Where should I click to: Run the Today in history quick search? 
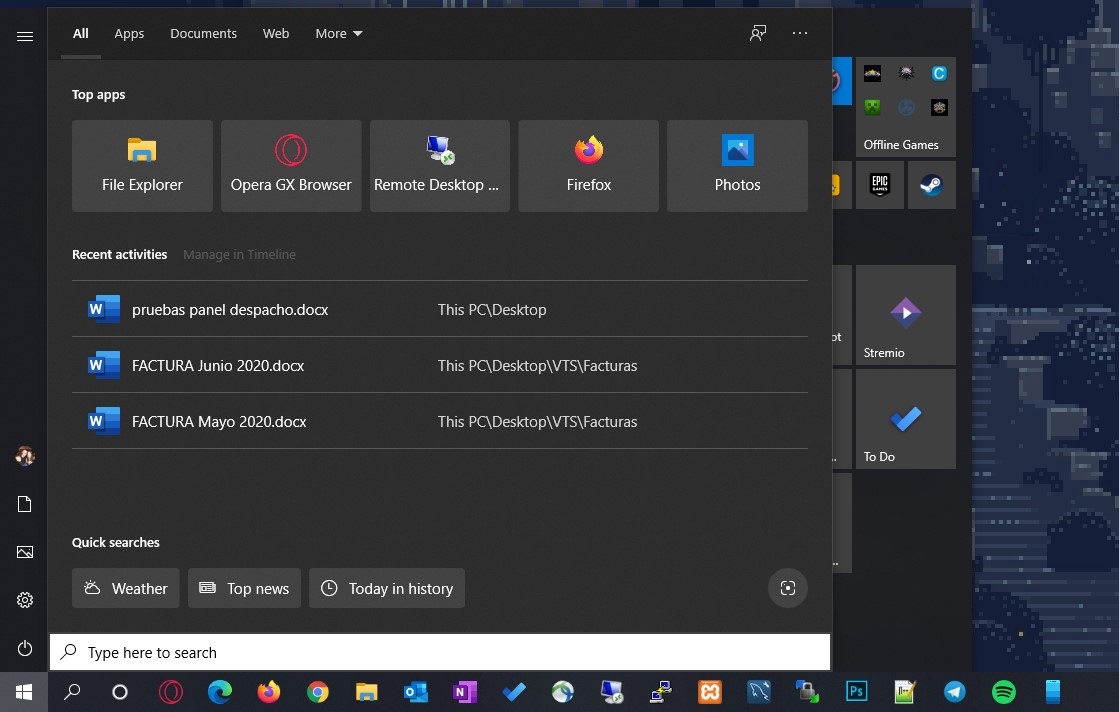pyautogui.click(x=387, y=589)
